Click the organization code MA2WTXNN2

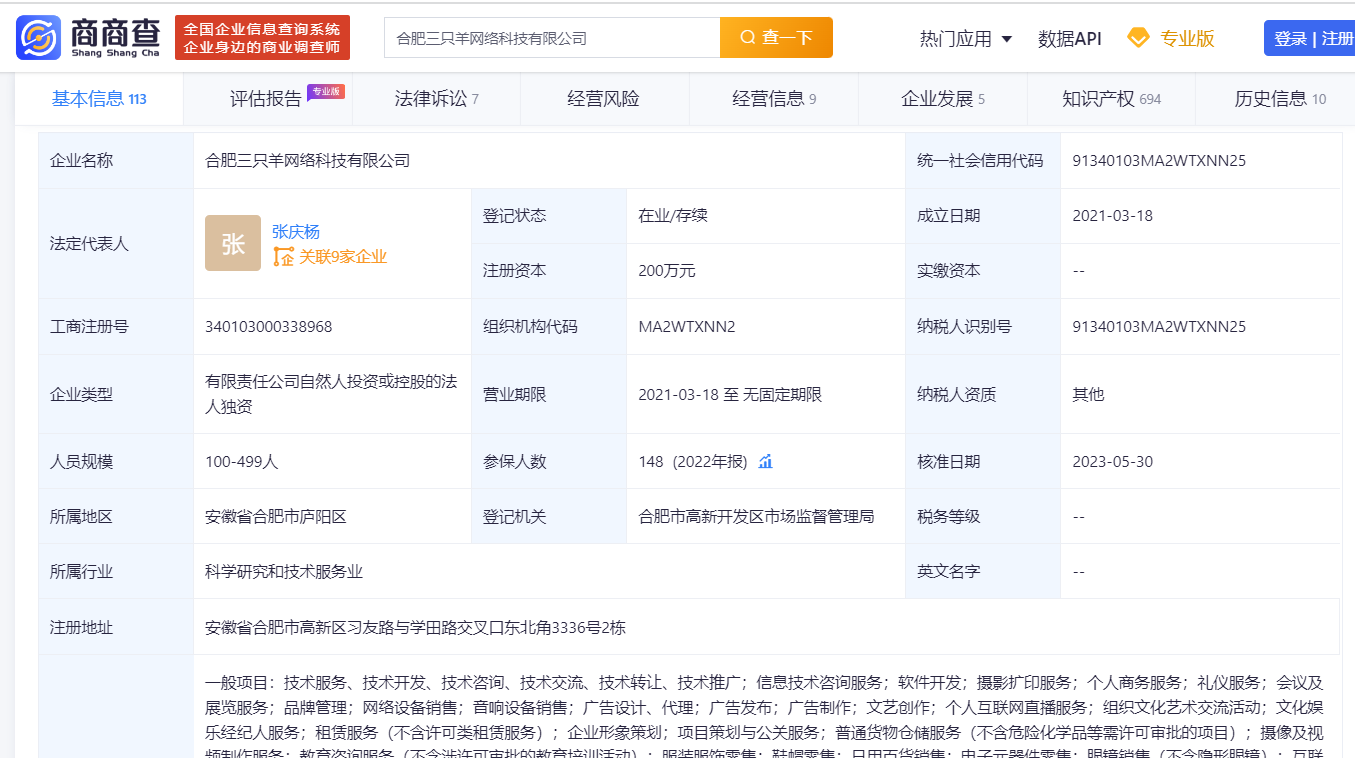coord(686,326)
